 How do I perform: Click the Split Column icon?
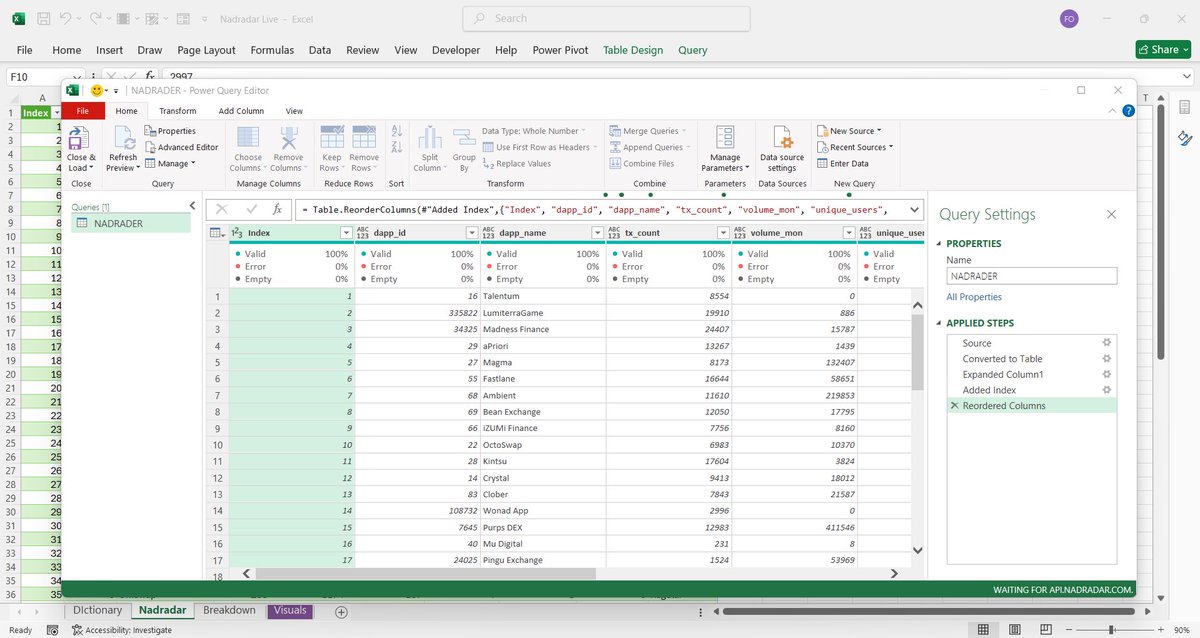[430, 139]
